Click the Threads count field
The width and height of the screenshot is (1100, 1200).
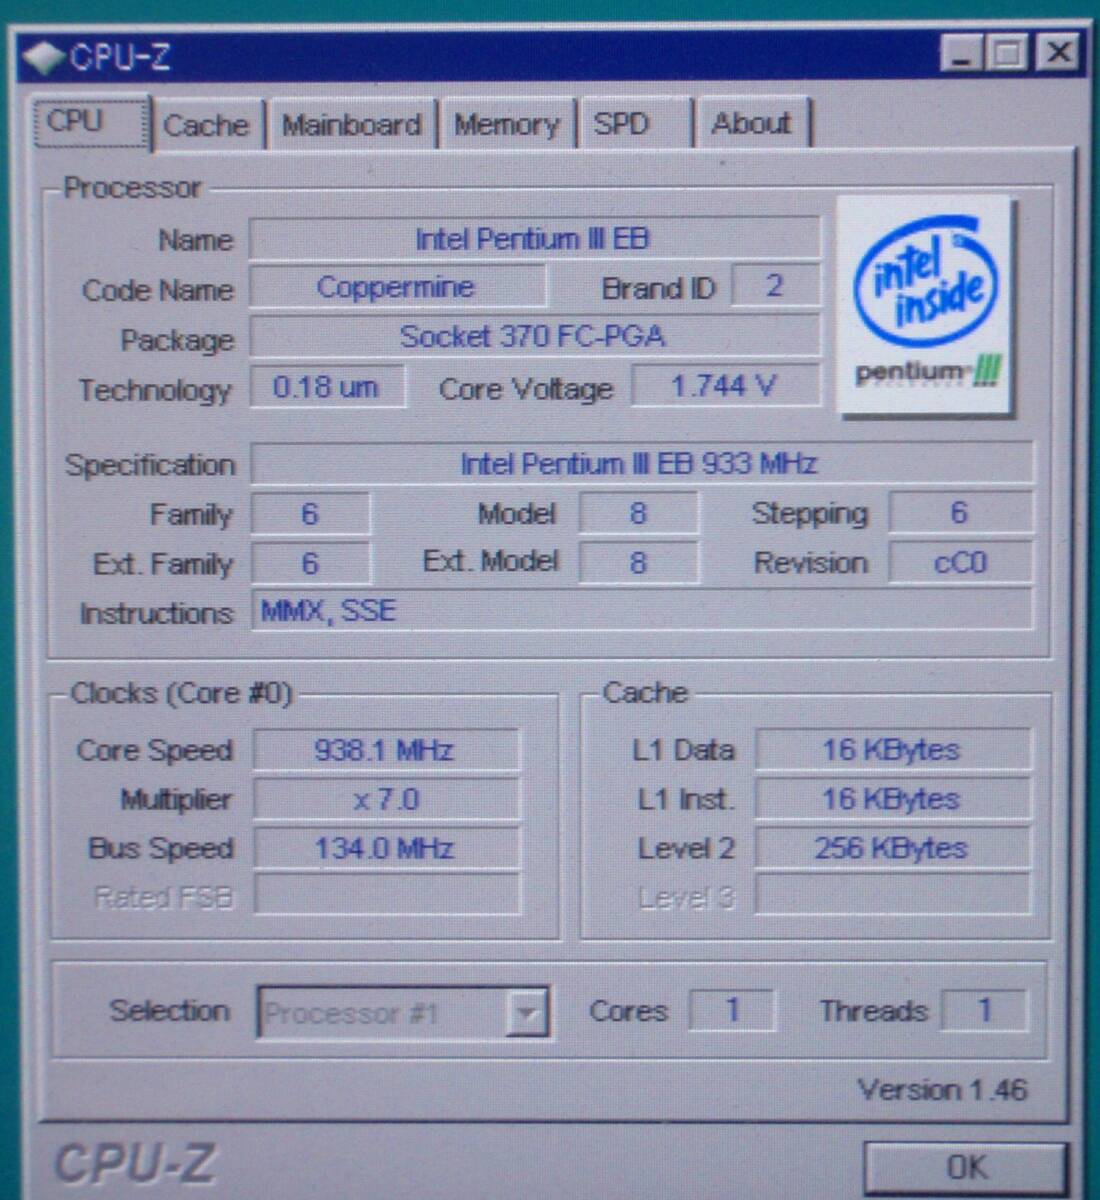(984, 1010)
